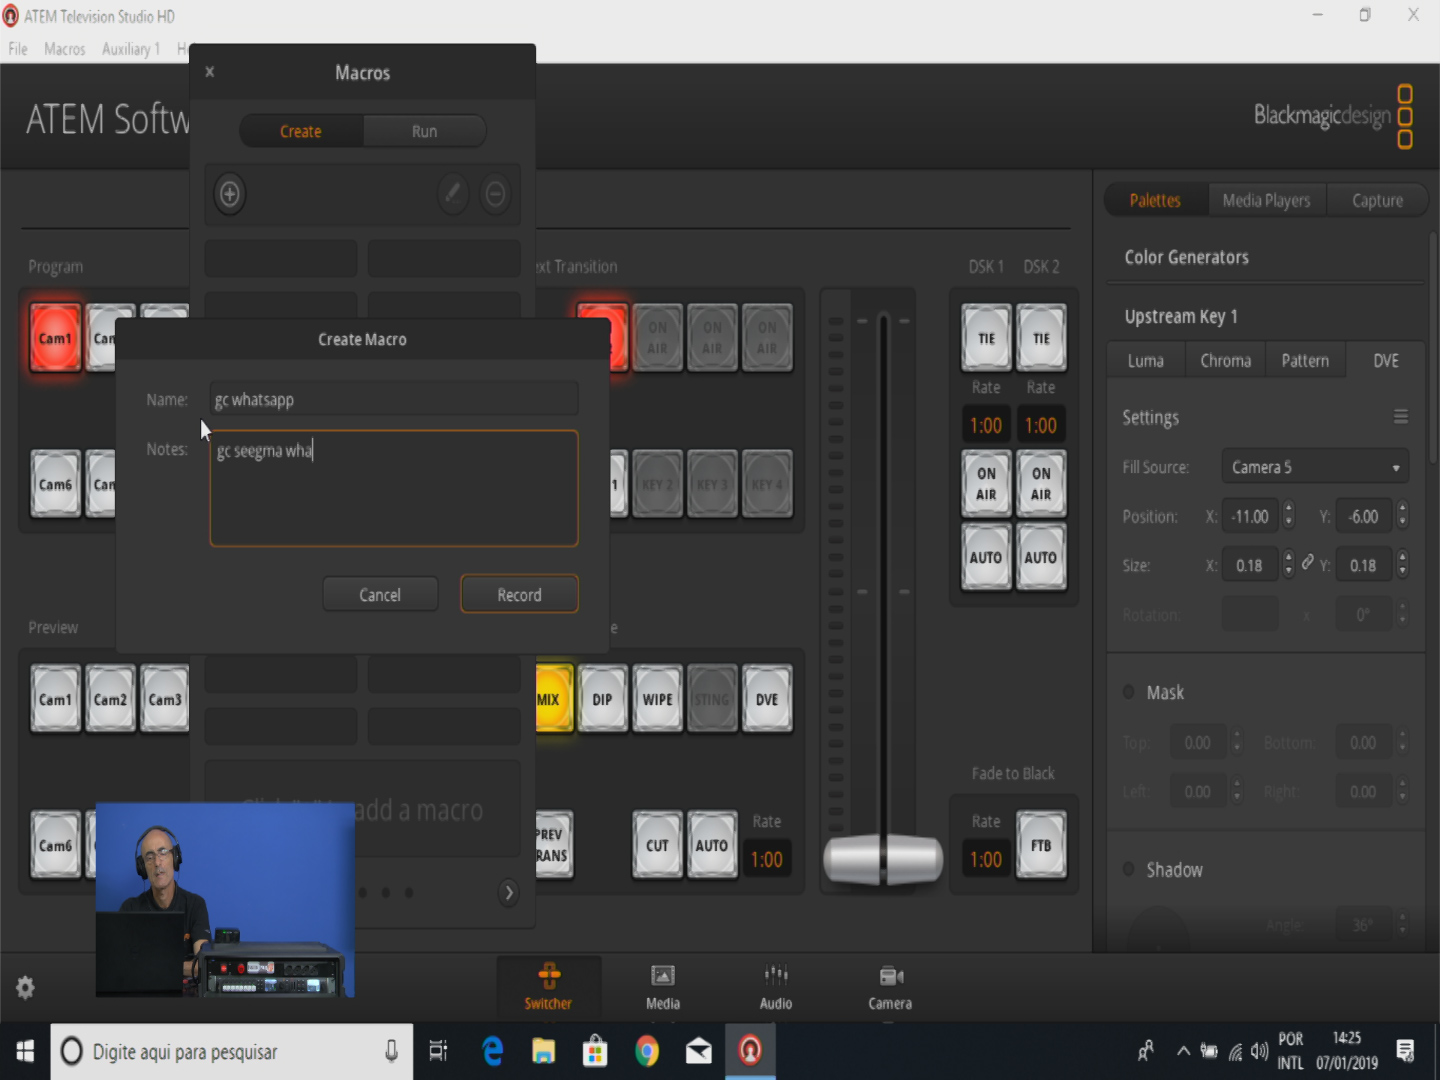
Task: Click the macro Name input field
Action: click(x=394, y=399)
